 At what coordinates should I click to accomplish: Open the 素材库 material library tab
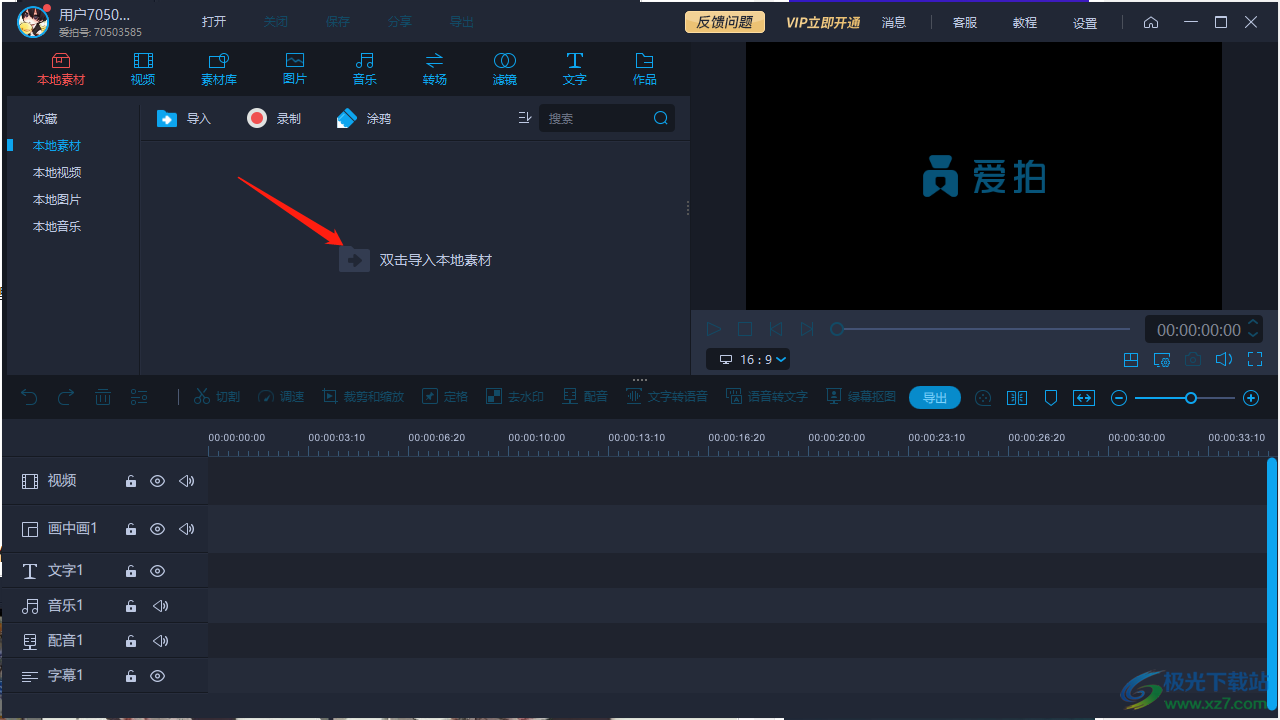[x=219, y=69]
